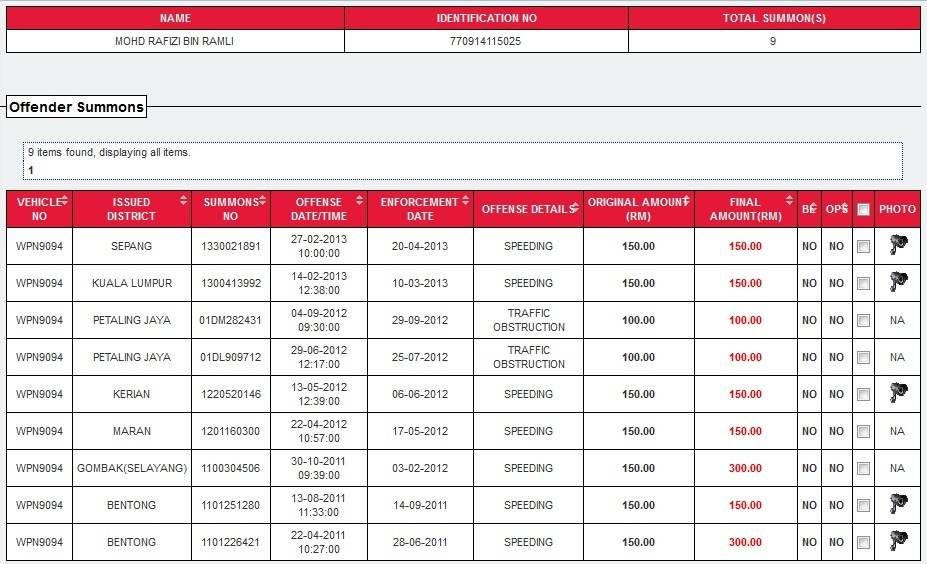Sort by Final Amount column arrows

[x=789, y=200]
